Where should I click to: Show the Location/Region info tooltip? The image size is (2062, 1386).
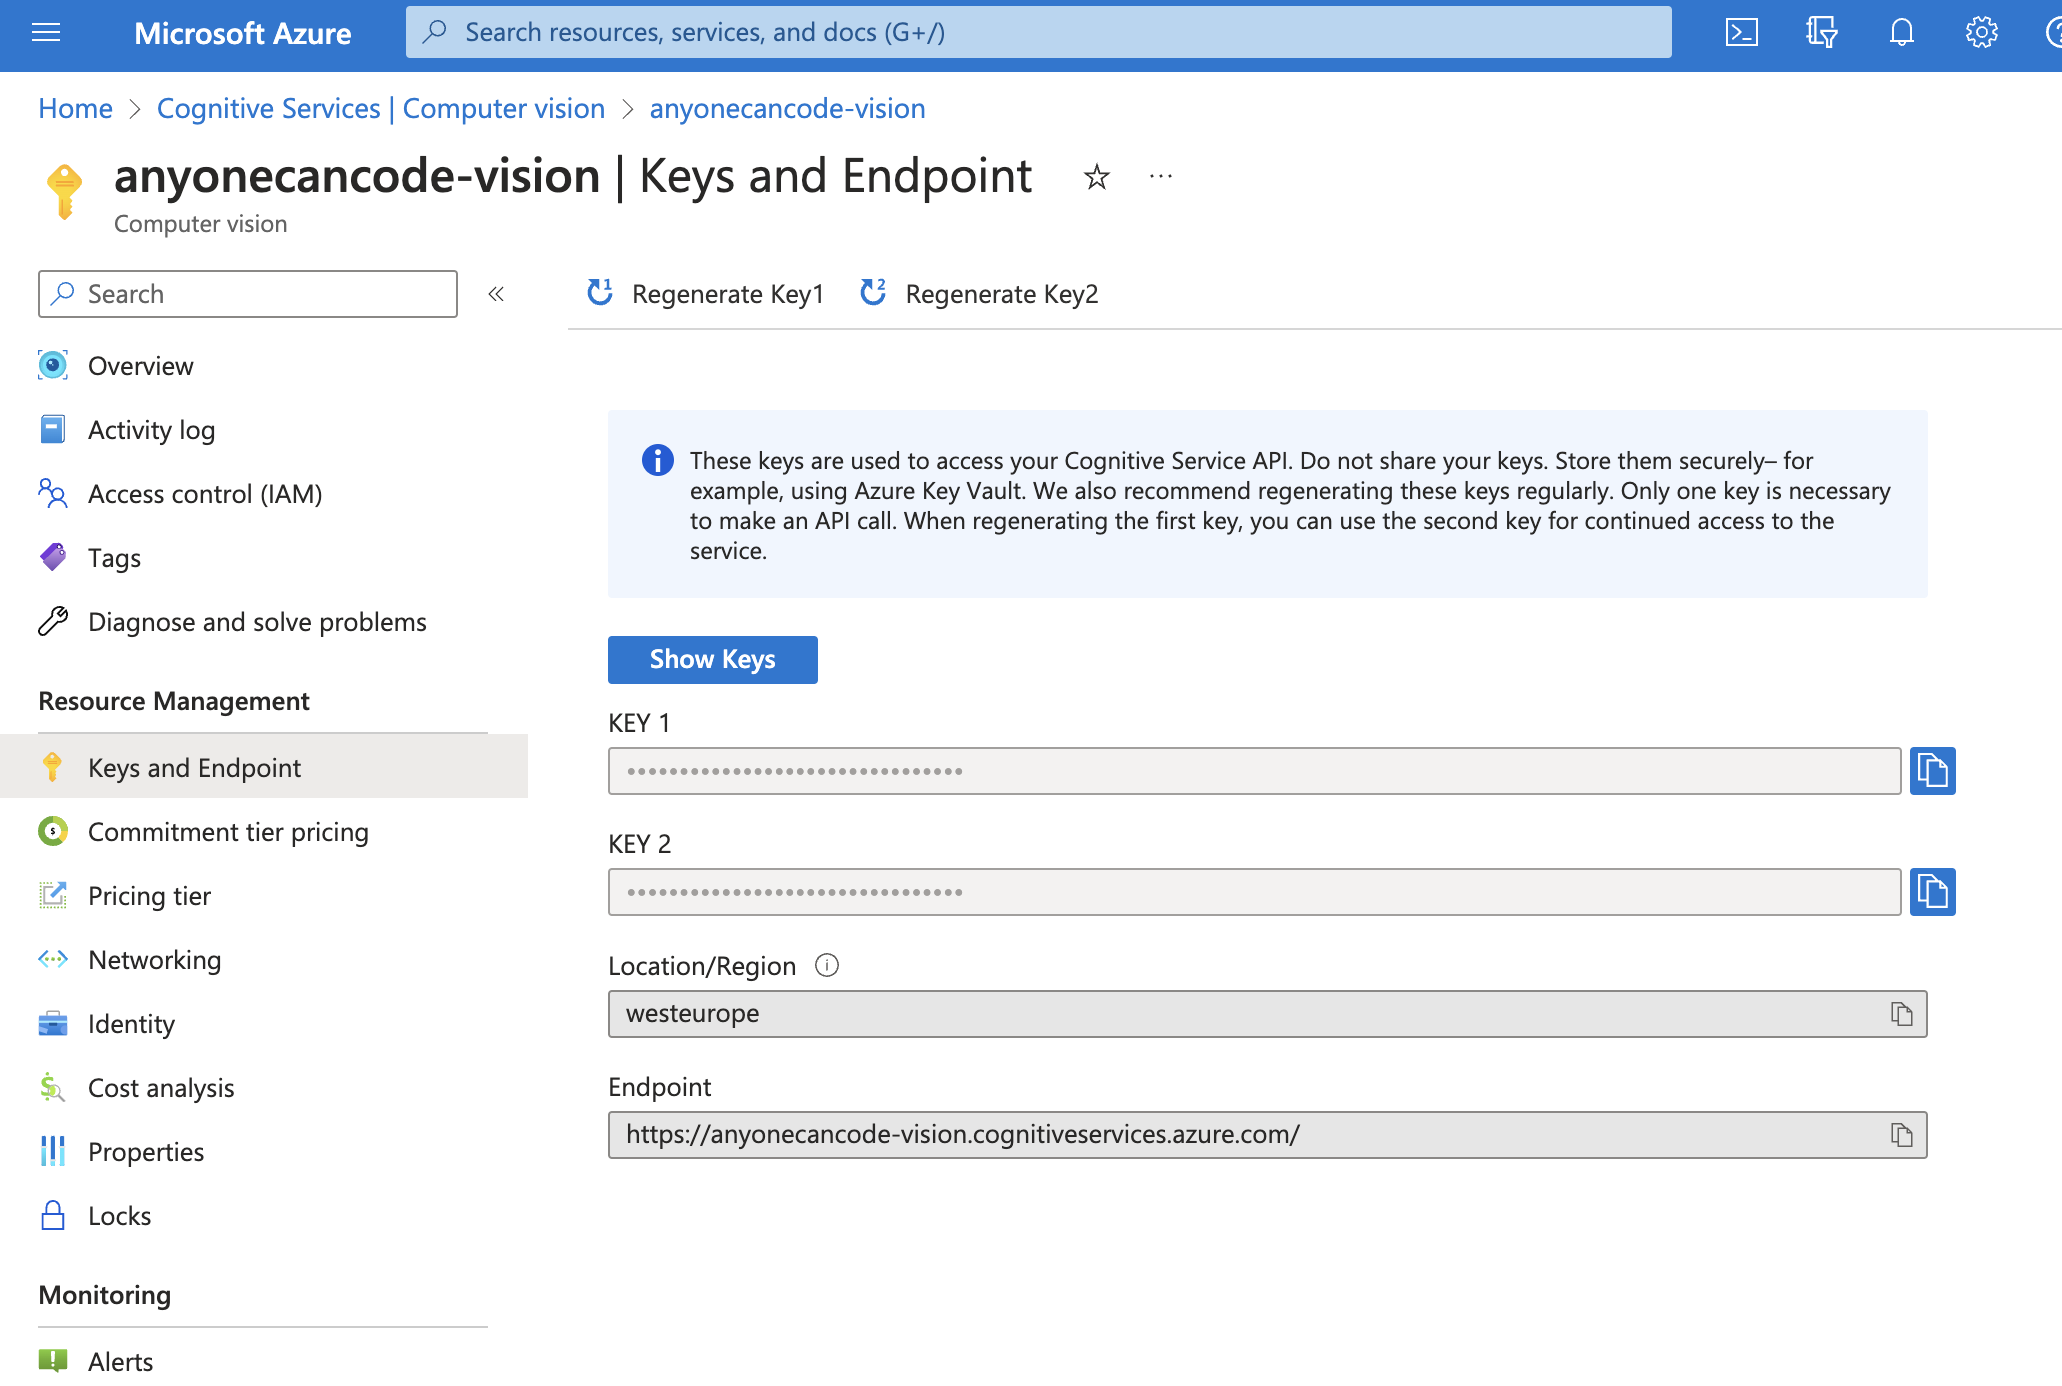tap(826, 965)
